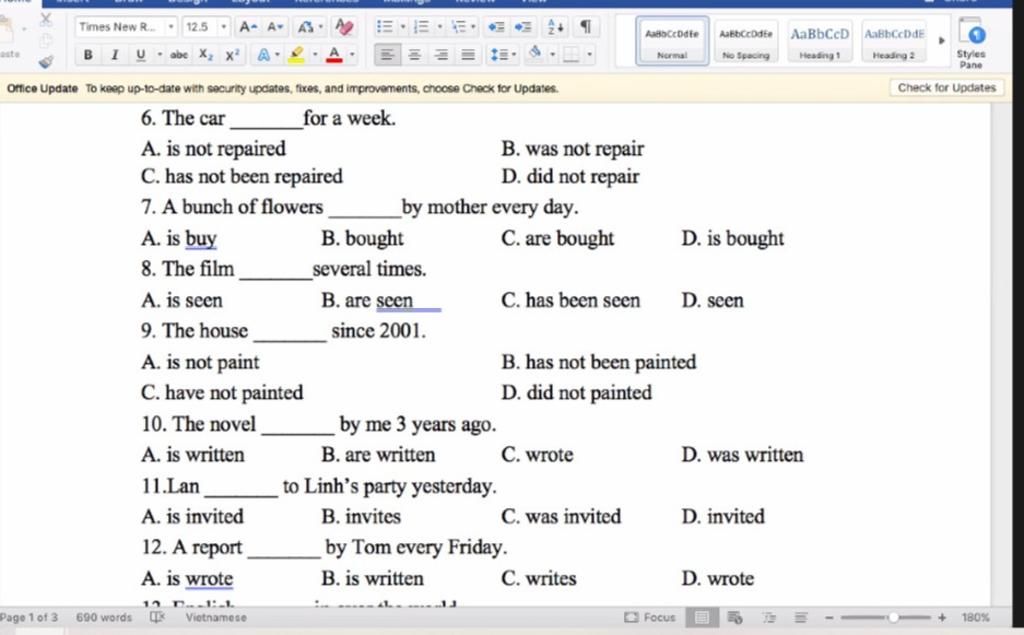Expand the highlight color dropdown arrow
This screenshot has width=1024, height=635.
[315, 55]
